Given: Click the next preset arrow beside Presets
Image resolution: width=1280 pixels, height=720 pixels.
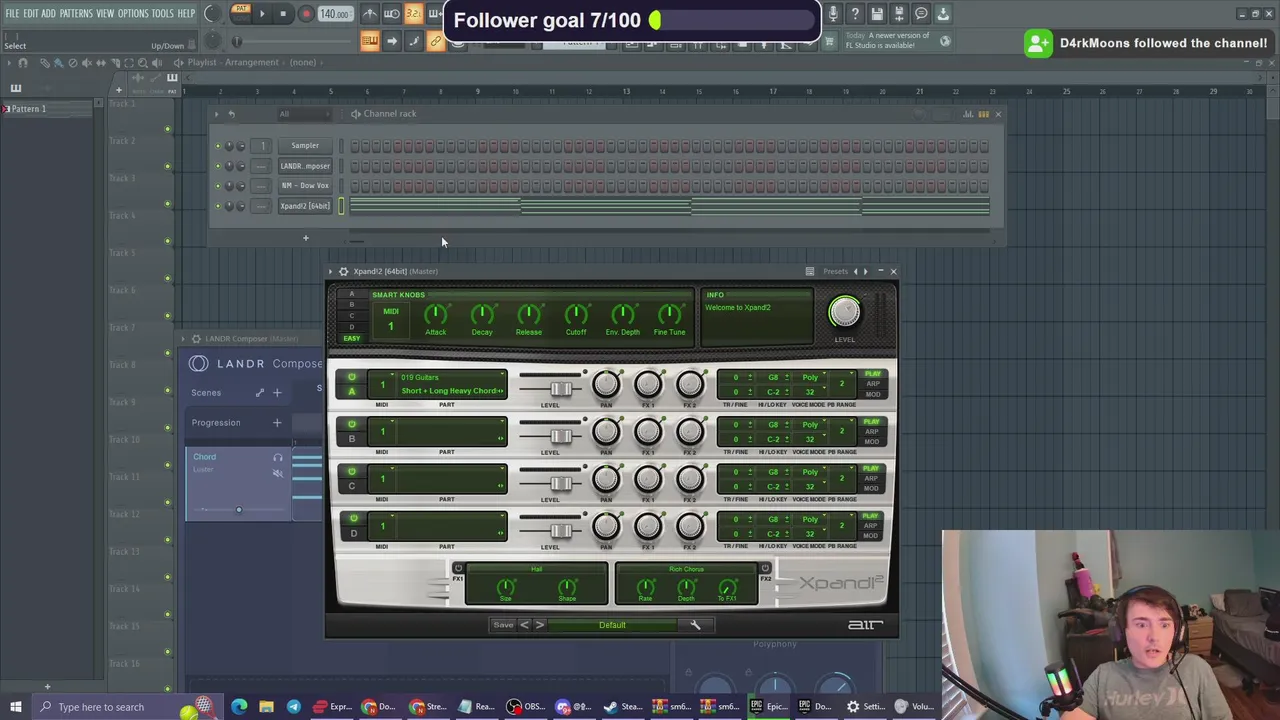Looking at the screenshot, I should click(x=865, y=271).
